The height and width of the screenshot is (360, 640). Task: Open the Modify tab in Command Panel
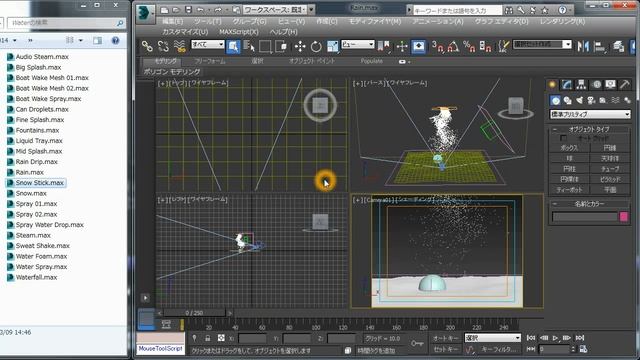(x=567, y=84)
